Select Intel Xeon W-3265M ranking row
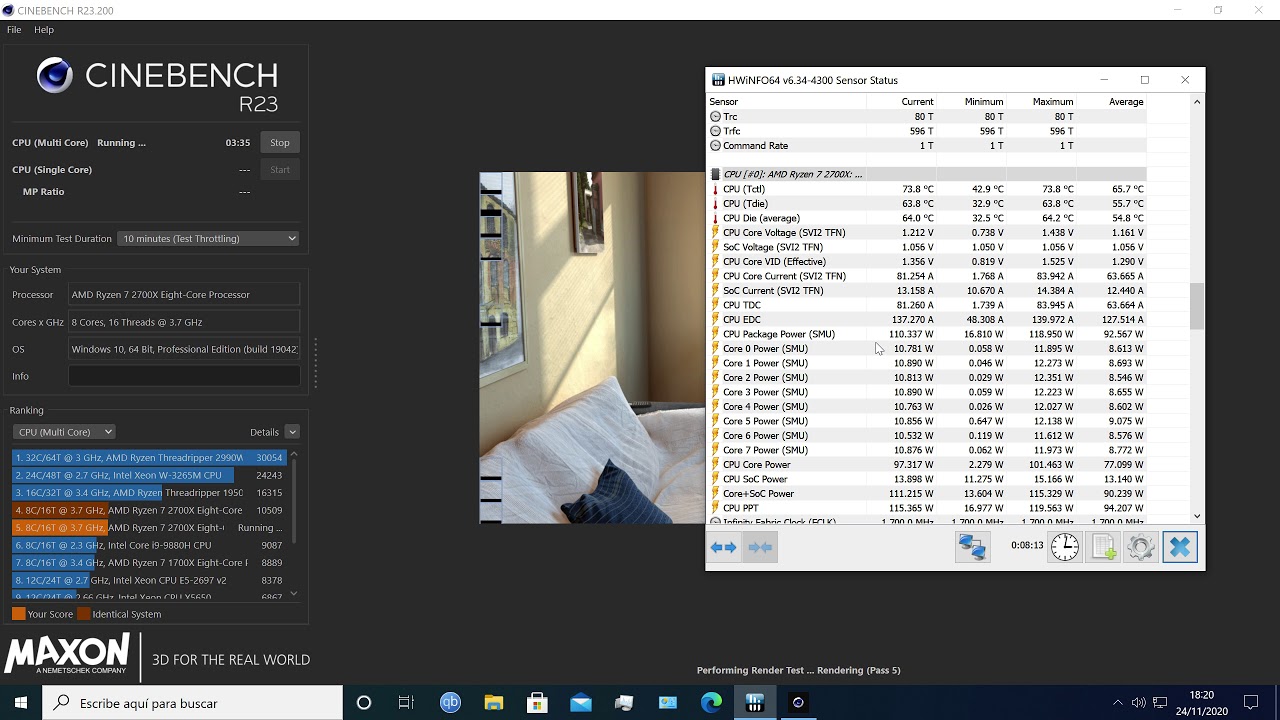Viewport: 1280px width, 720px height. [149, 475]
